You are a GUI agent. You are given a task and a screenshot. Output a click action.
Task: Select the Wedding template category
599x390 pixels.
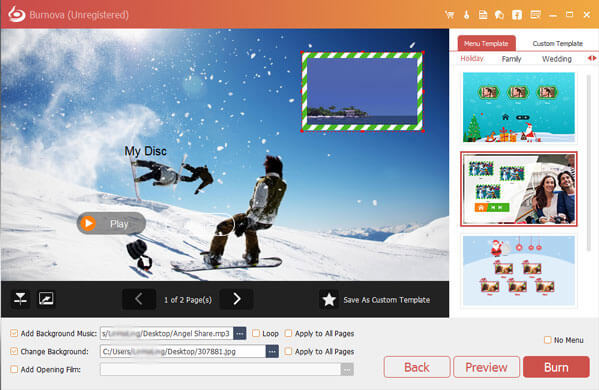click(x=557, y=59)
